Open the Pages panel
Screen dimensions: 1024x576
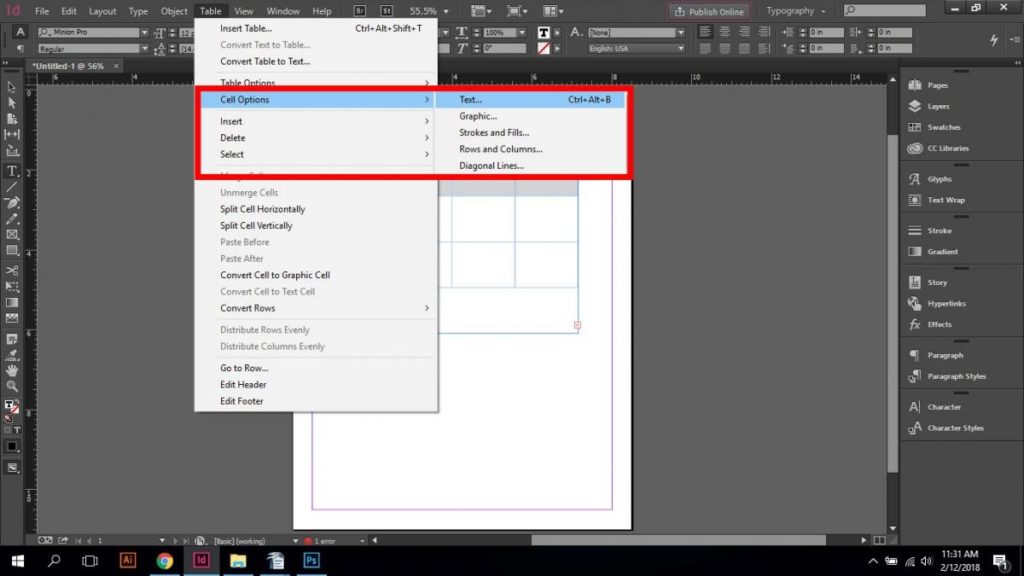940,84
